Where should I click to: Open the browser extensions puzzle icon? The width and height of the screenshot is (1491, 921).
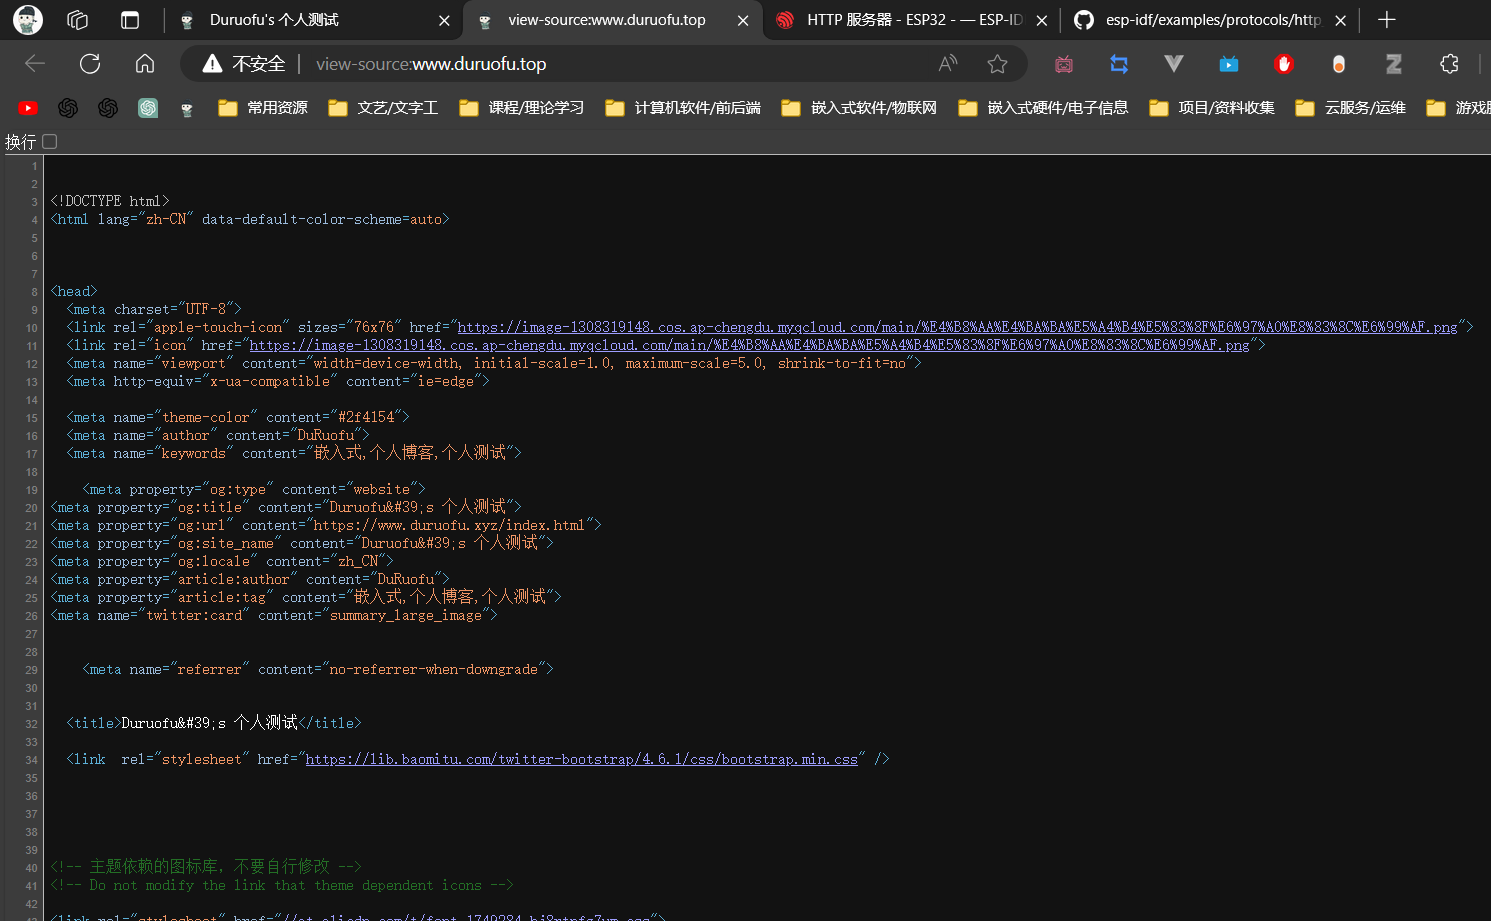(x=1449, y=64)
